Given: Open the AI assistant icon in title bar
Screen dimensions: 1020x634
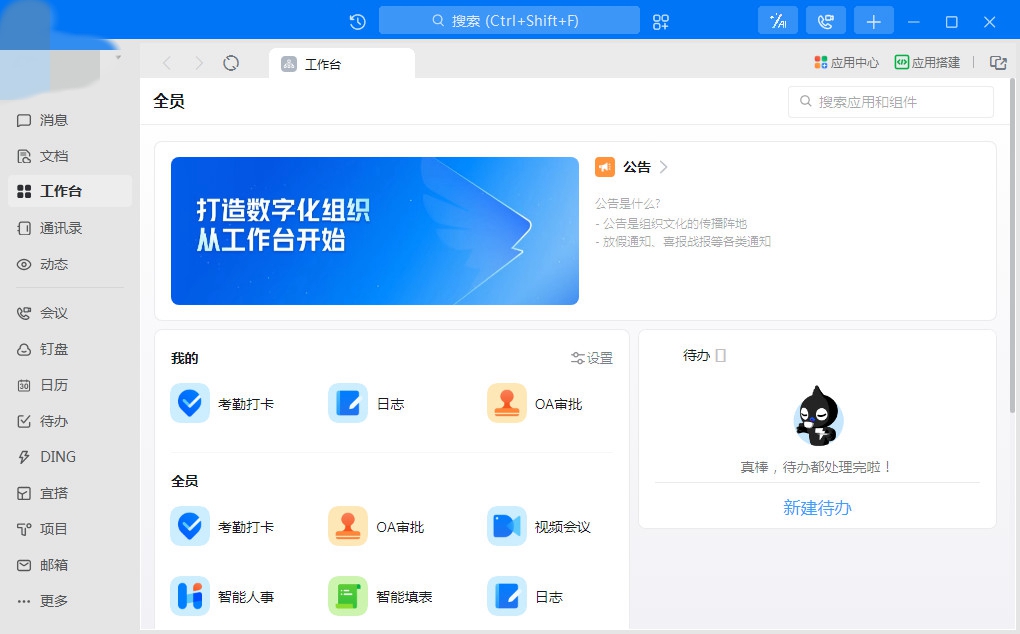Looking at the screenshot, I should (x=777, y=21).
